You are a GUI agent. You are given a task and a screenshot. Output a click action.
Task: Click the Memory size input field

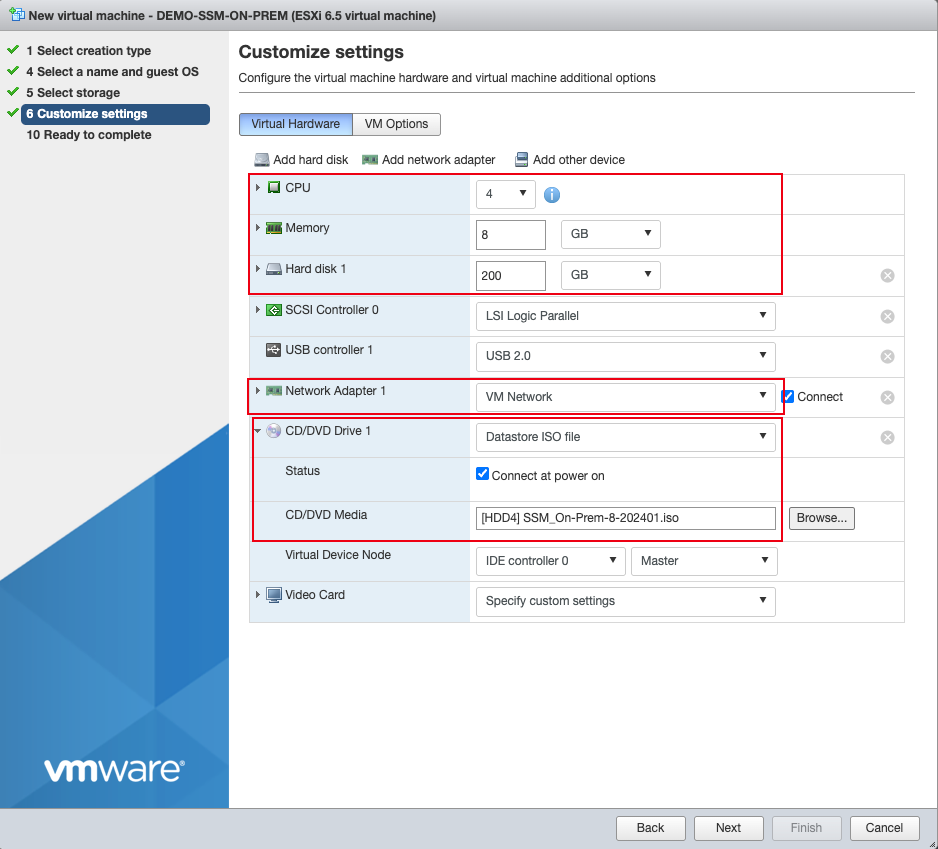(x=509, y=234)
